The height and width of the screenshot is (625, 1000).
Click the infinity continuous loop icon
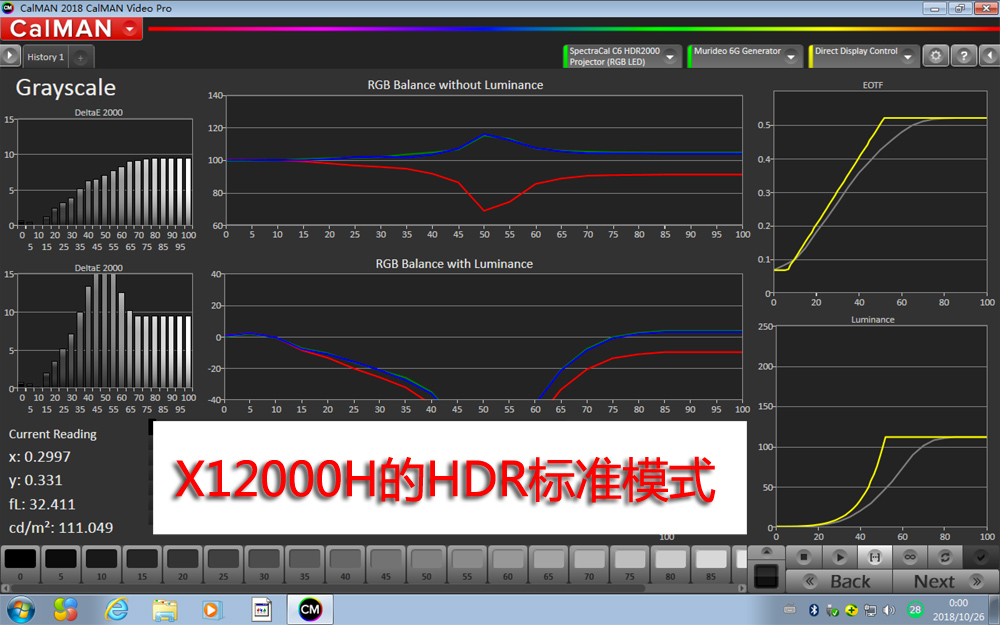pyautogui.click(x=908, y=556)
